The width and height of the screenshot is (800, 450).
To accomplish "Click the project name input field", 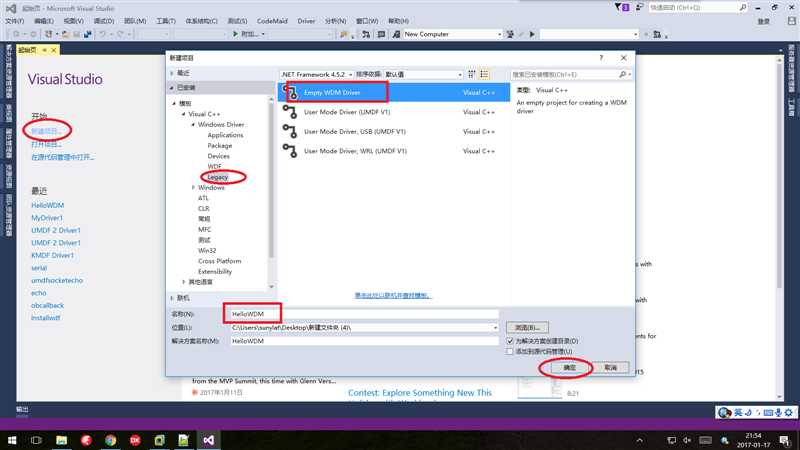I will pyautogui.click(x=363, y=314).
